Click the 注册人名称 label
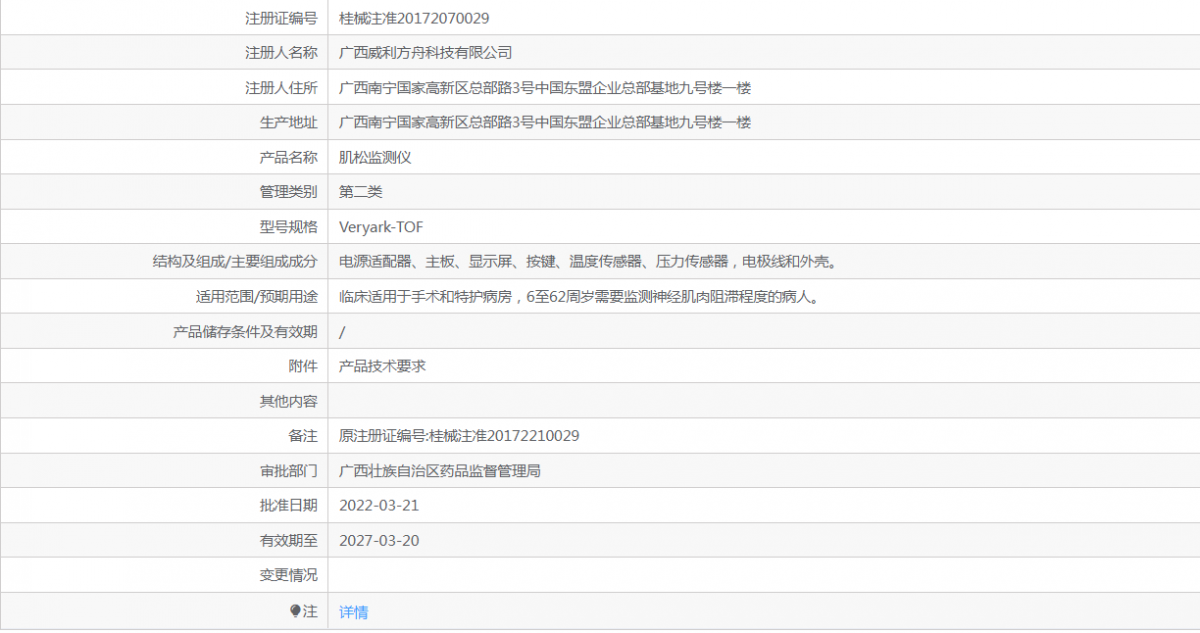 [x=281, y=52]
